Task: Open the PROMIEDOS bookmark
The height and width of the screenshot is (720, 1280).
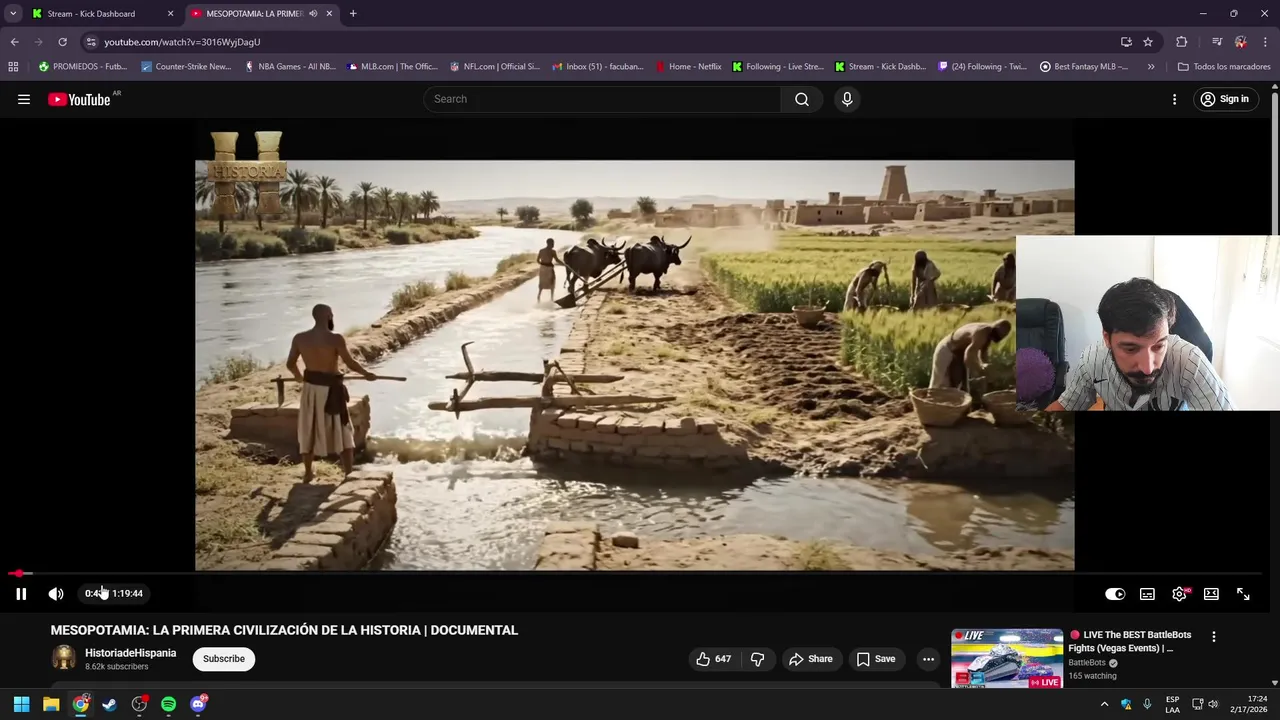Action: point(82,67)
